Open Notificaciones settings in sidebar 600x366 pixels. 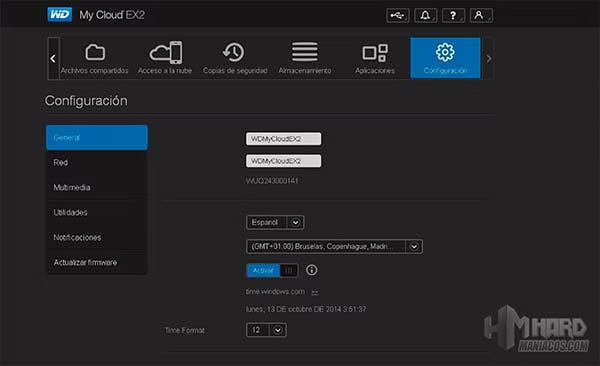pyautogui.click(x=97, y=237)
